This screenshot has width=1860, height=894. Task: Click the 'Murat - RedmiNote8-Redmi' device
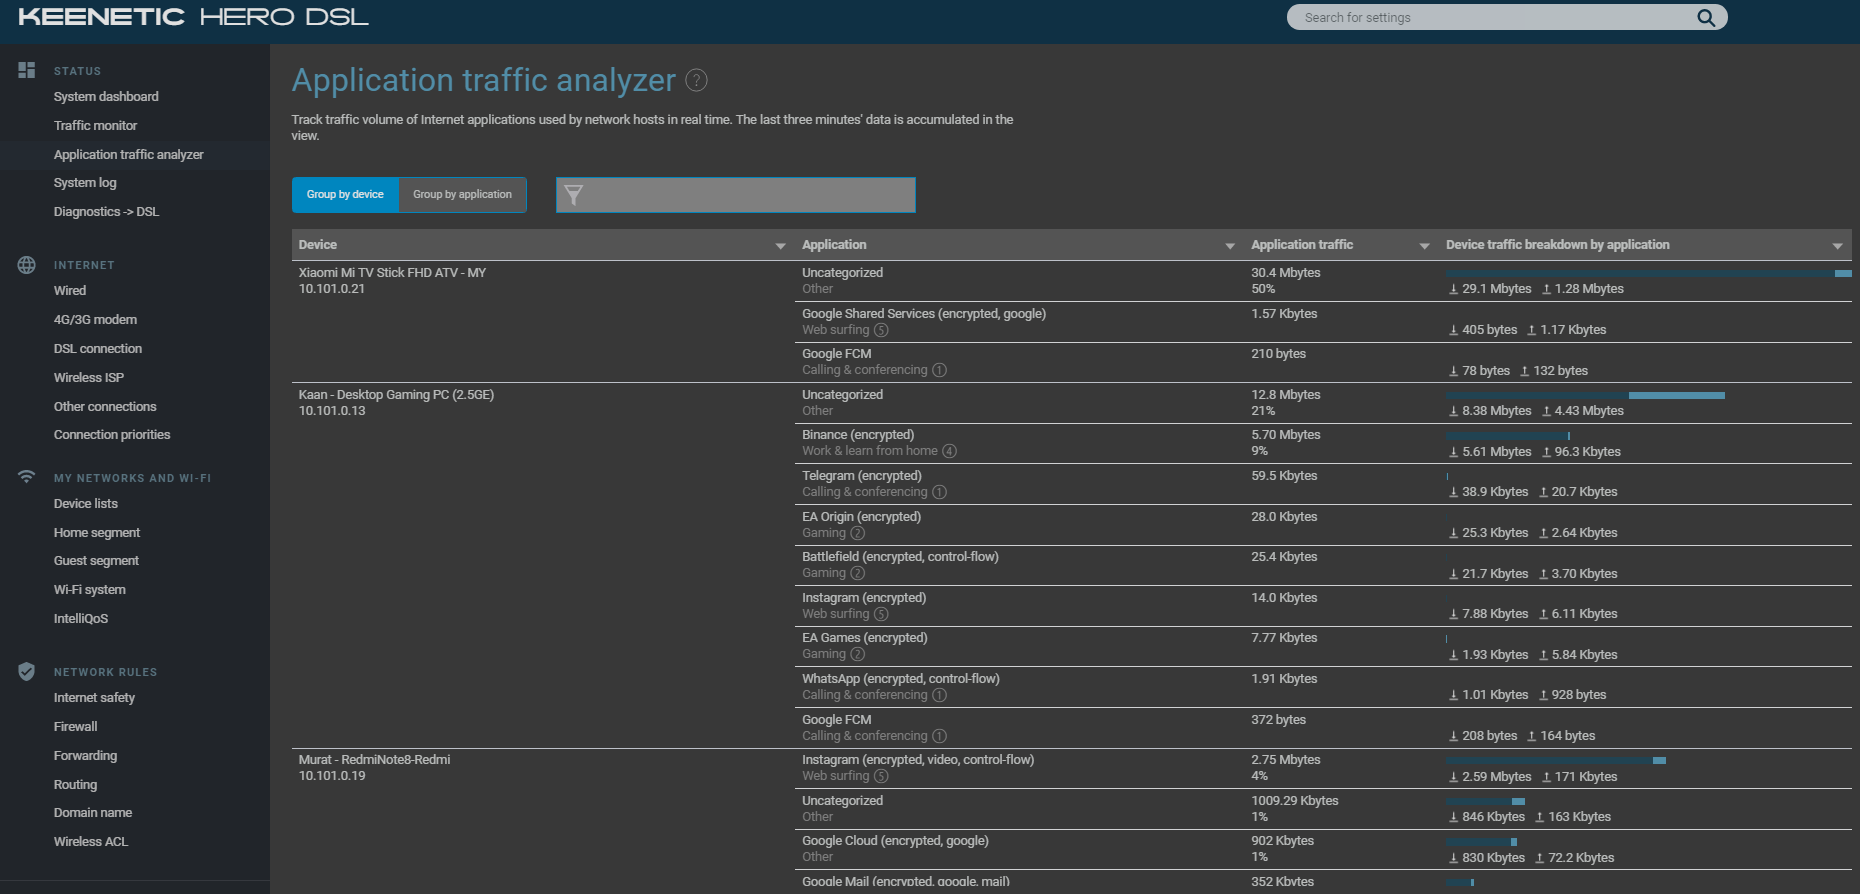tap(374, 760)
